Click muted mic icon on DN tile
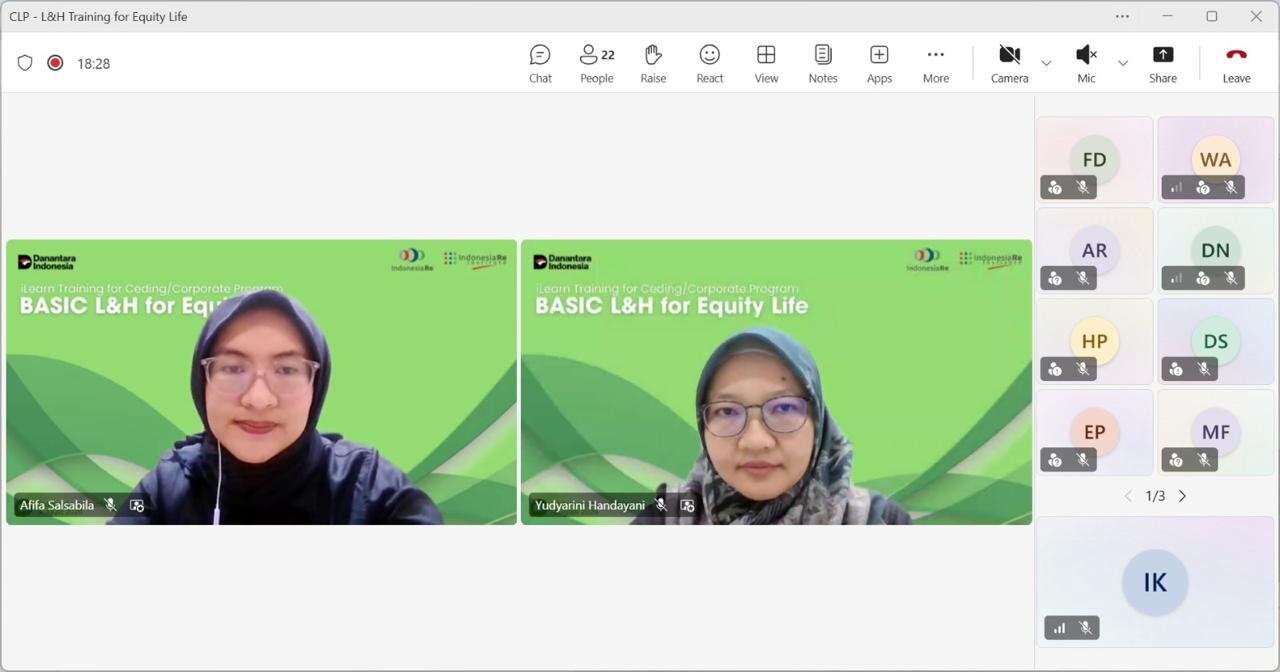Image resolution: width=1280 pixels, height=672 pixels. (1231, 278)
